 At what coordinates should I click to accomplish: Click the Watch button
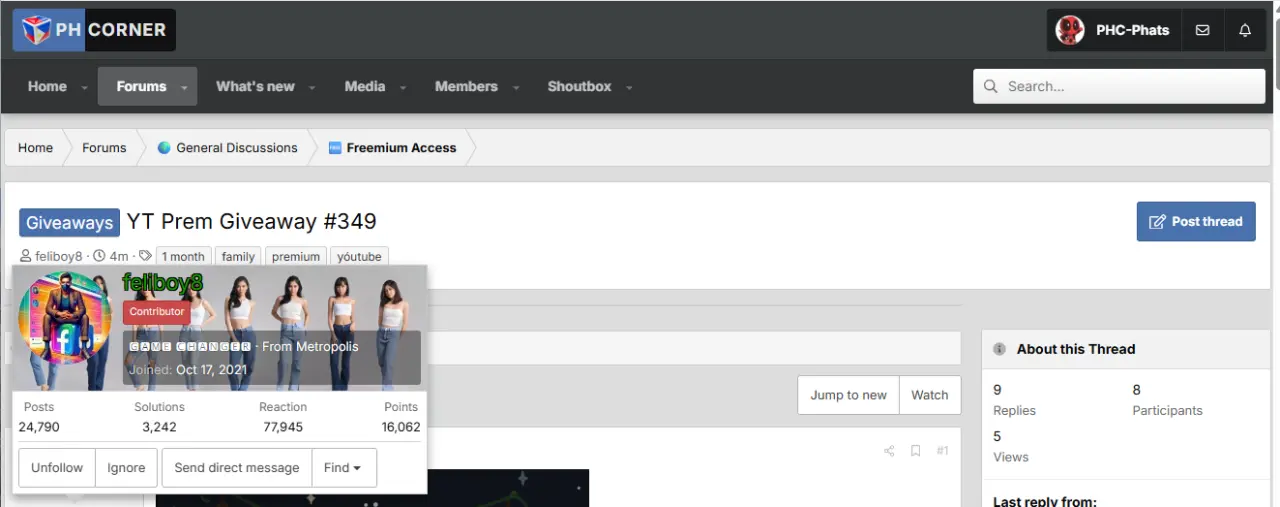tap(930, 395)
